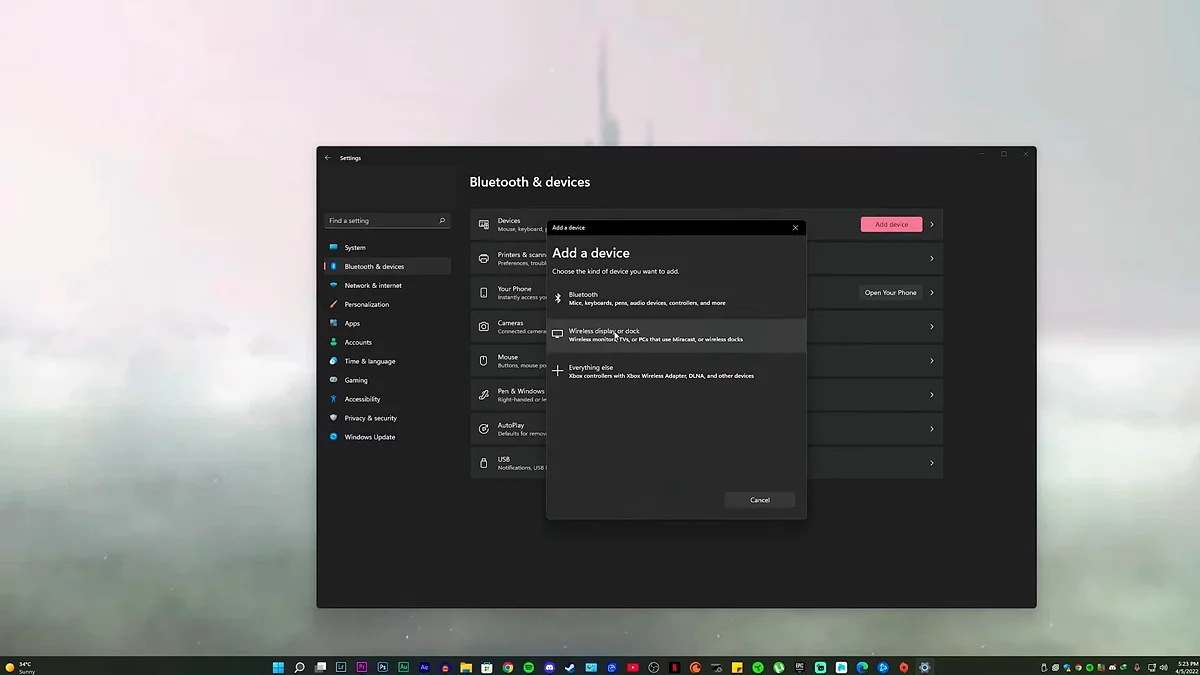Launch Photoshop from the taskbar

coord(383,667)
